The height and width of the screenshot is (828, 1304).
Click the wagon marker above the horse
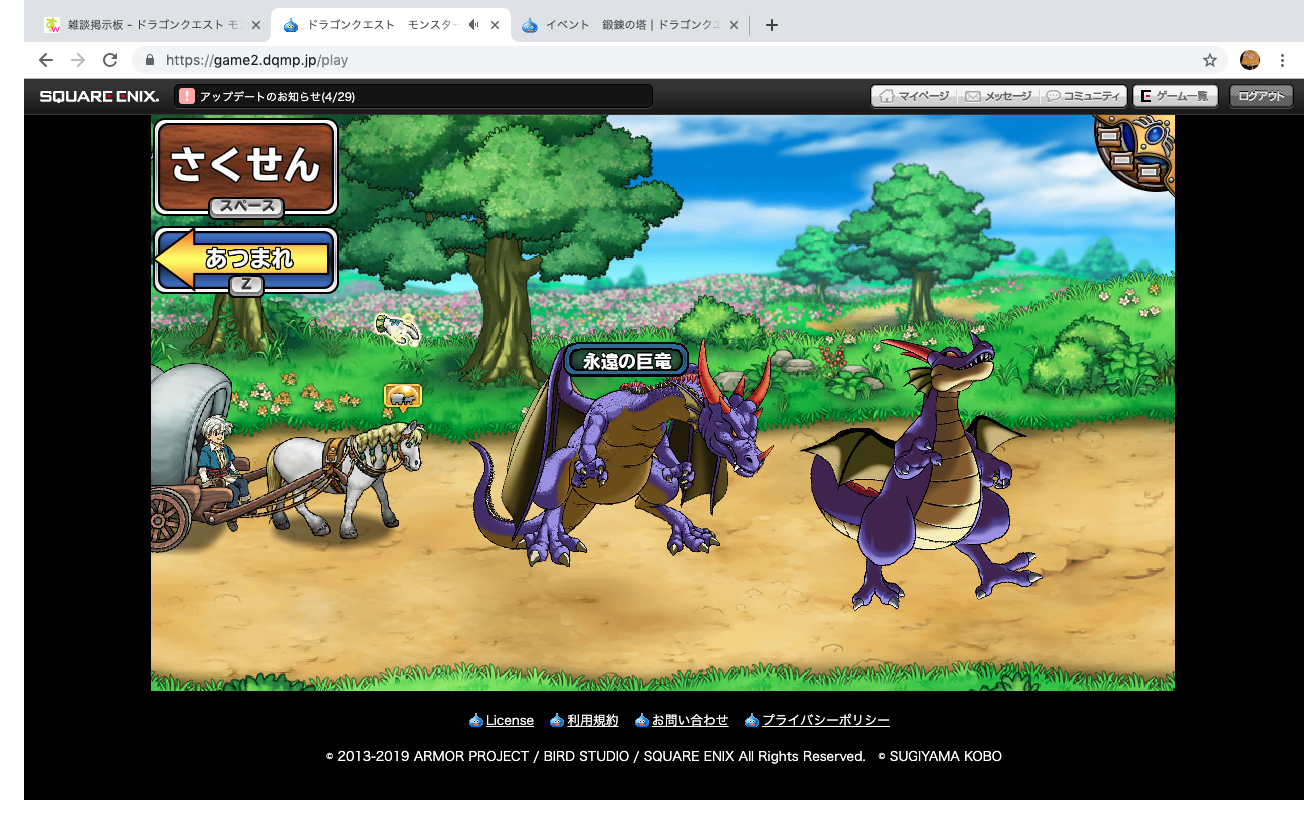tap(402, 397)
